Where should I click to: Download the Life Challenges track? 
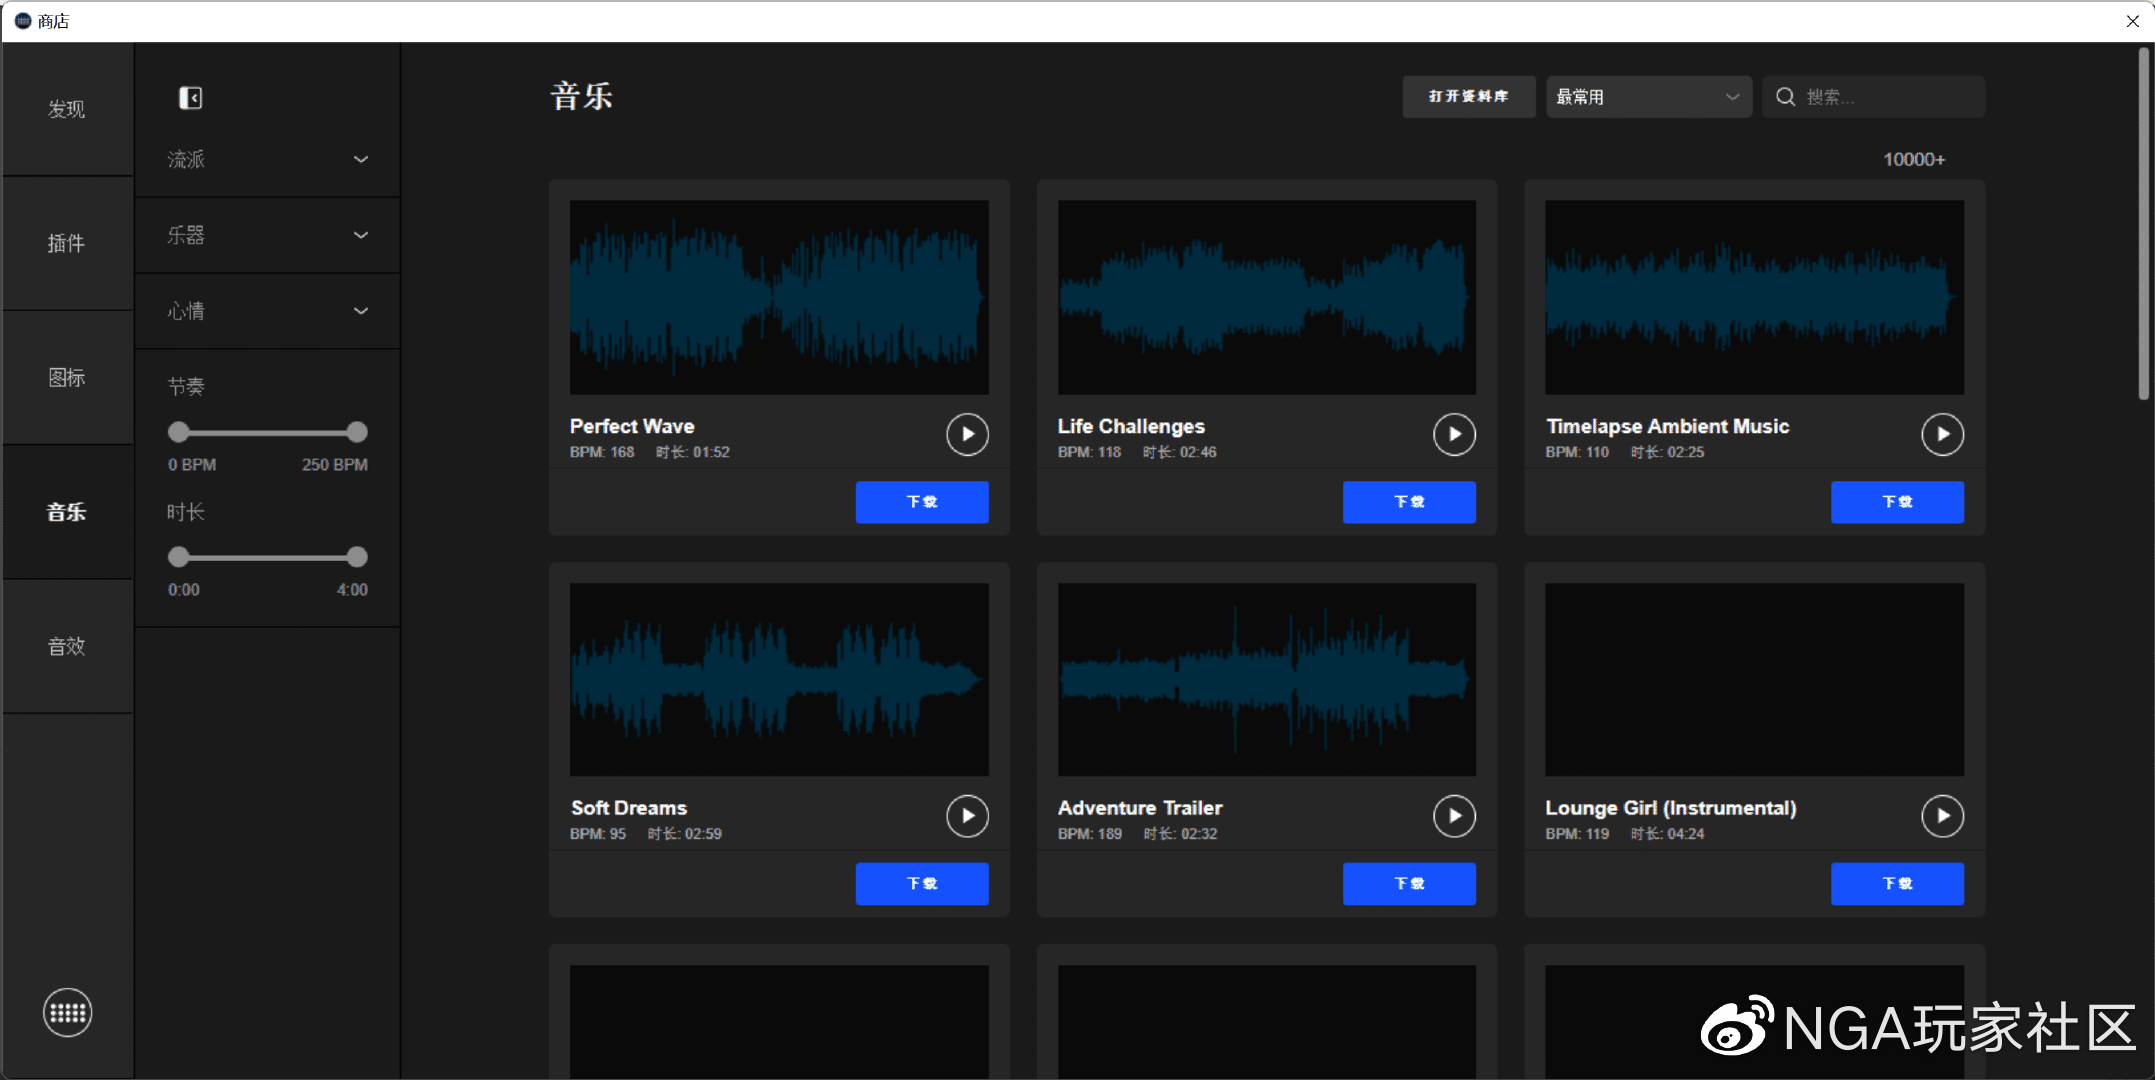pos(1409,502)
